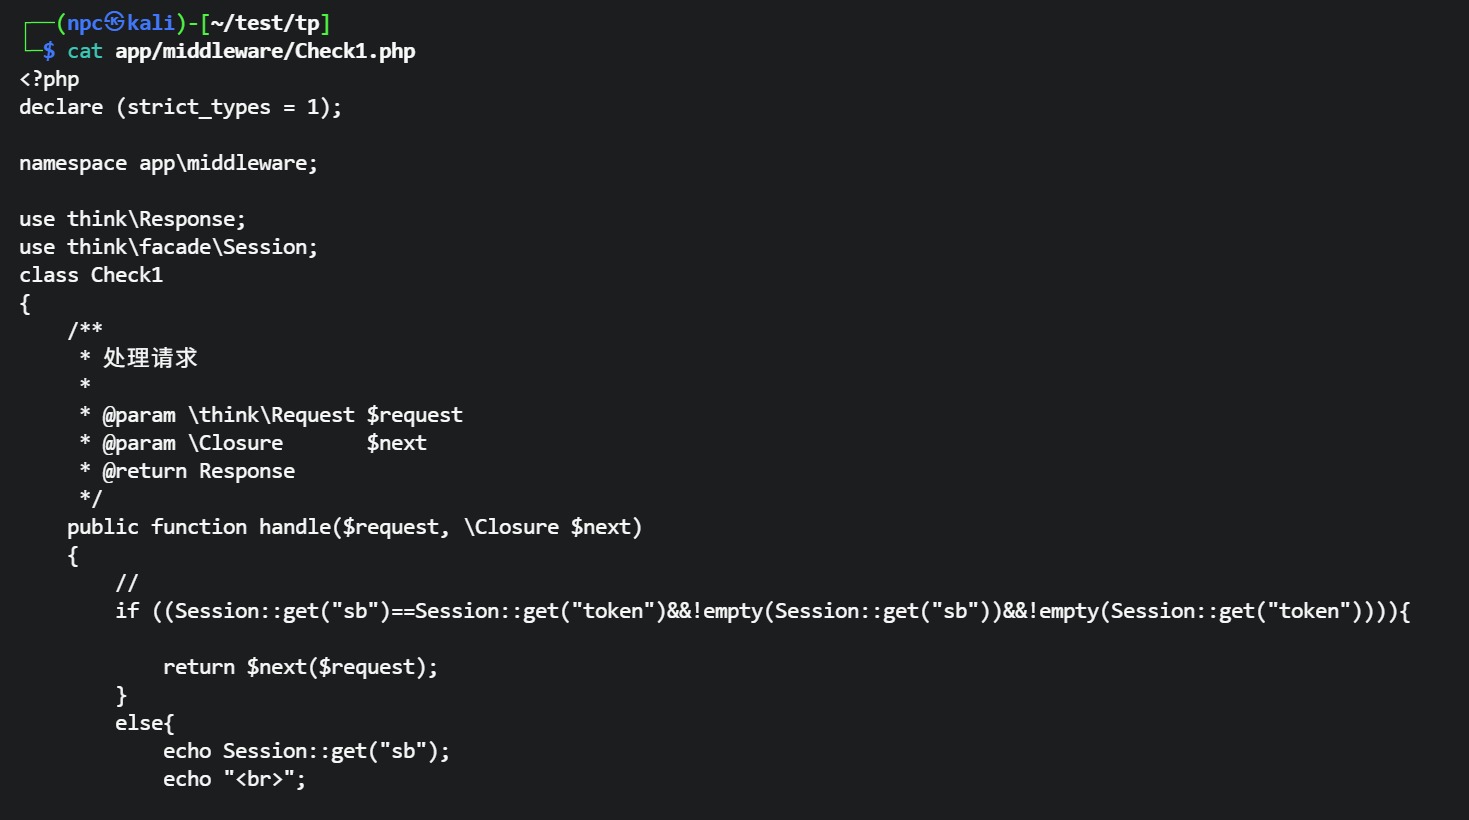This screenshot has height=820, width=1469.
Task: Click the app/middleware/Check1.php file path
Action: pos(265,51)
